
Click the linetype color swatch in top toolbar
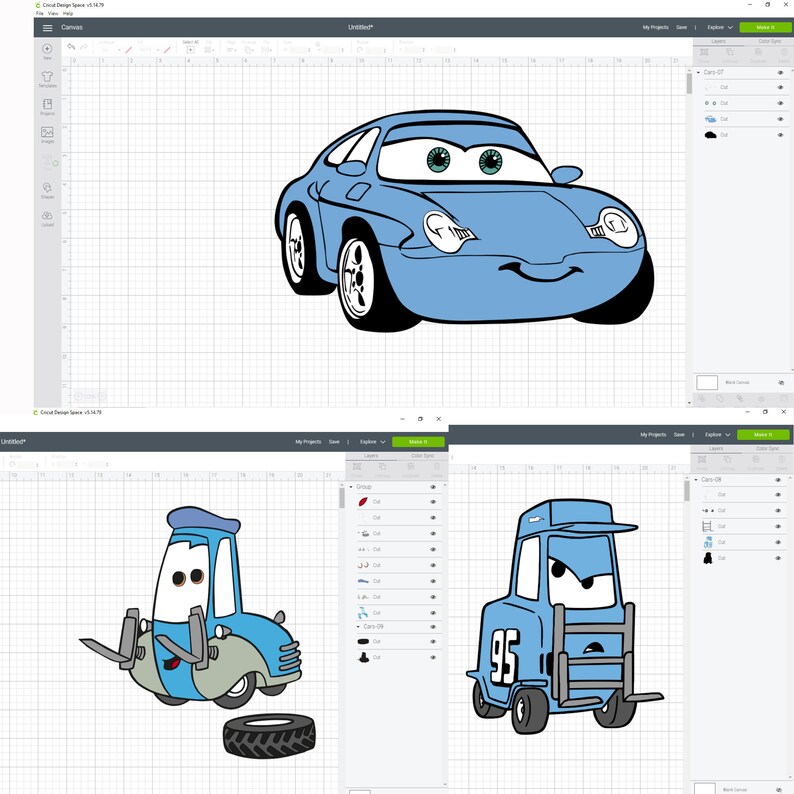129,50
